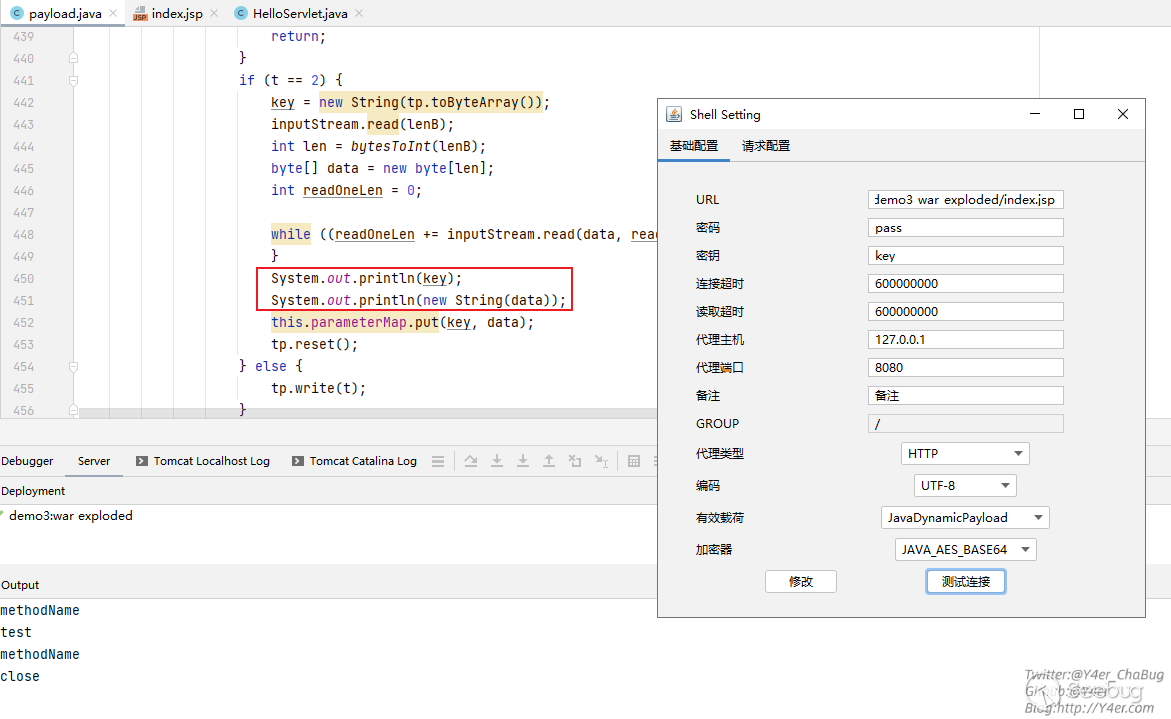Click the 修改 button
The height and width of the screenshot is (719, 1171).
[x=800, y=582]
